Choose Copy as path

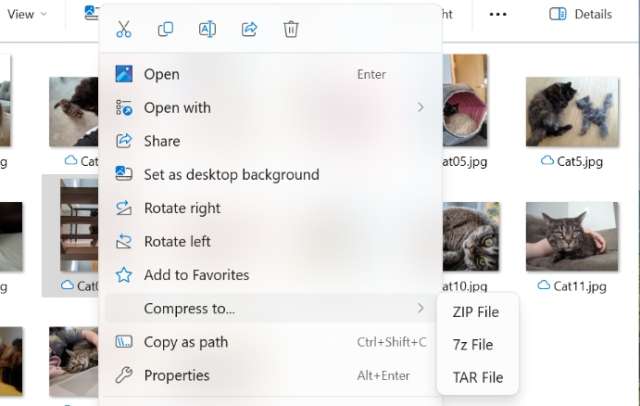point(185,342)
